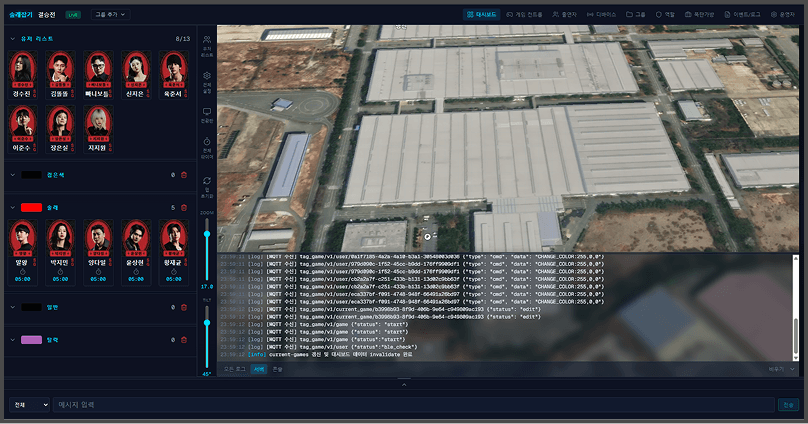Open the user list sidebar icon
Image resolution: width=808 pixels, height=424 pixels.
point(207,40)
